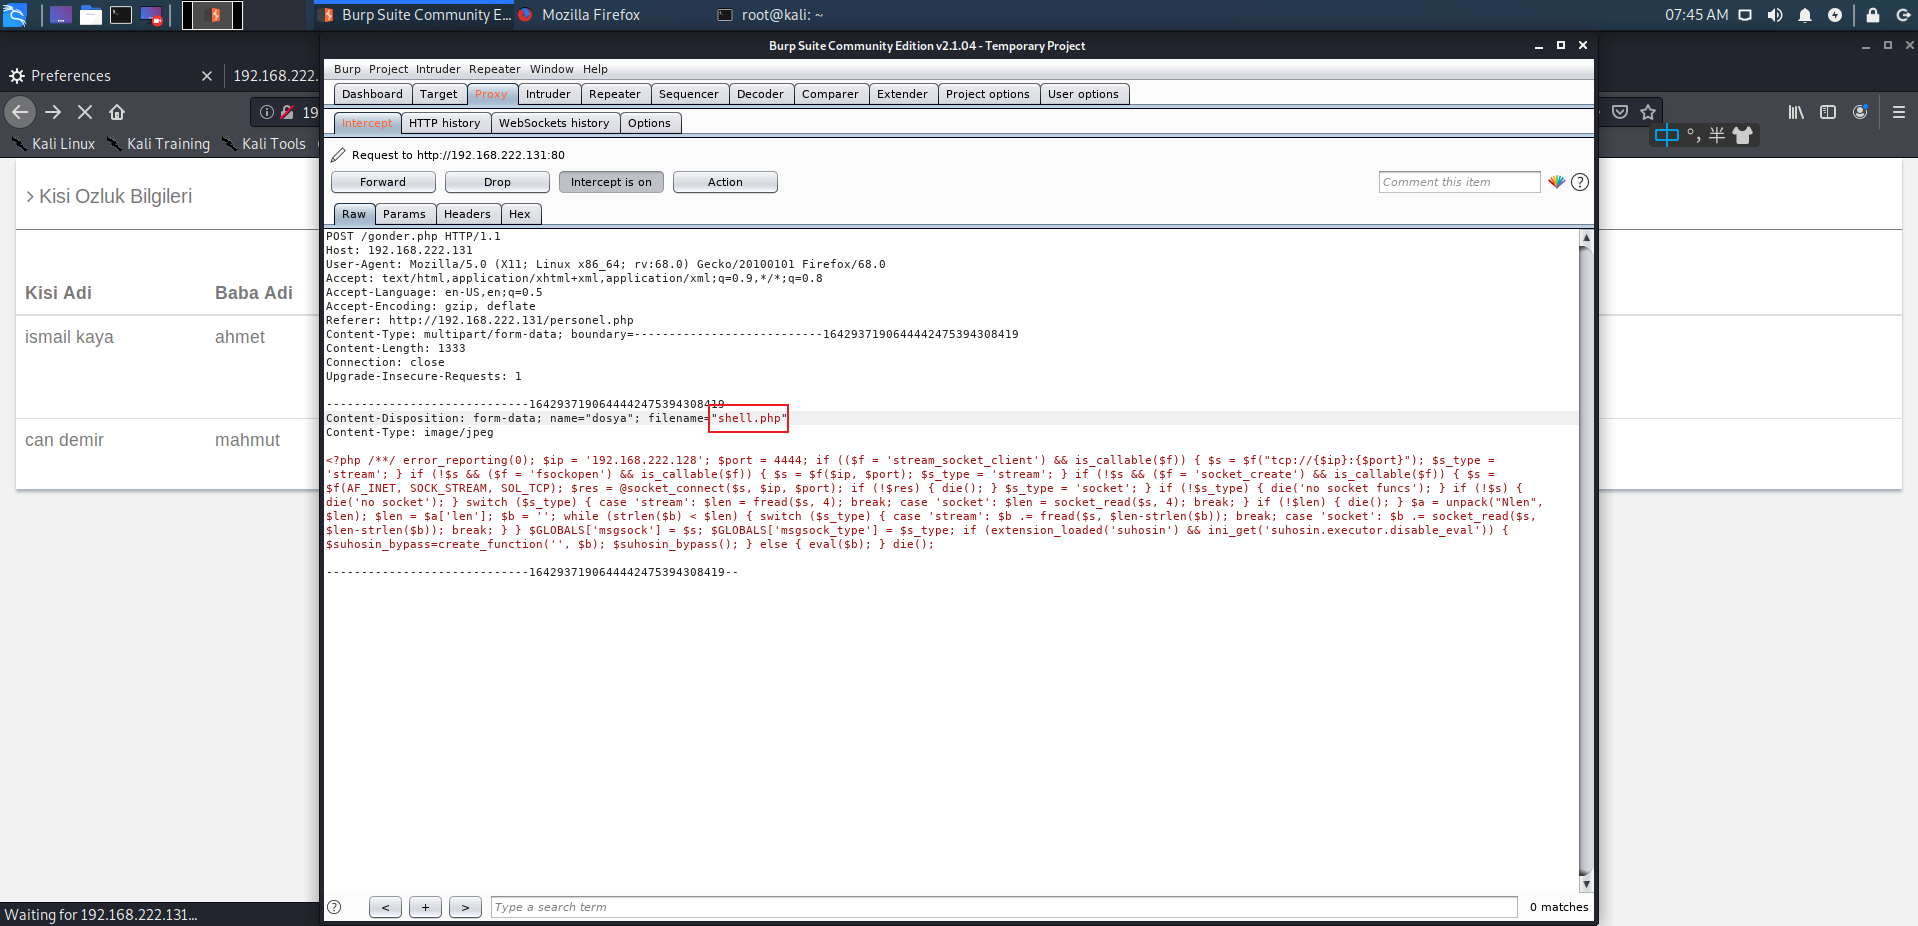1918x926 pixels.
Task: Open the WebSockets history sub-tab
Action: pyautogui.click(x=554, y=123)
